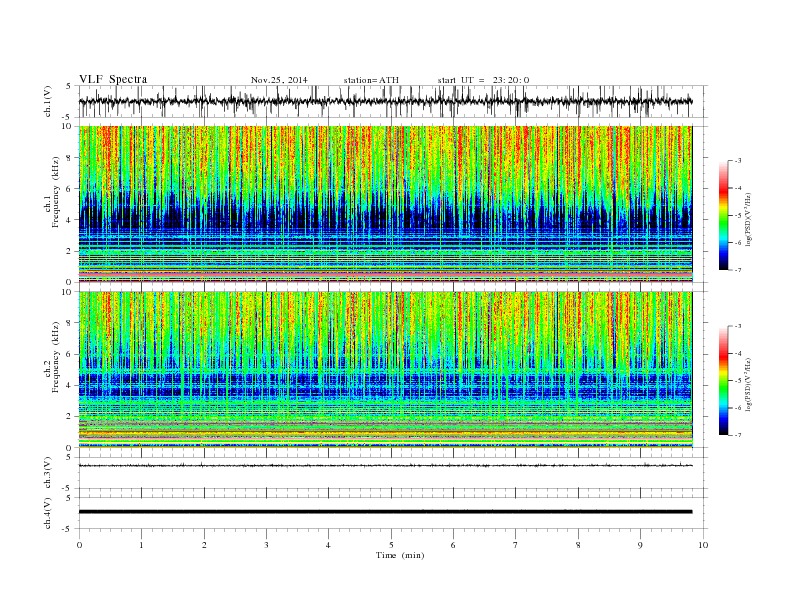Click the 'start UT = 23:20:0' label

point(483,80)
